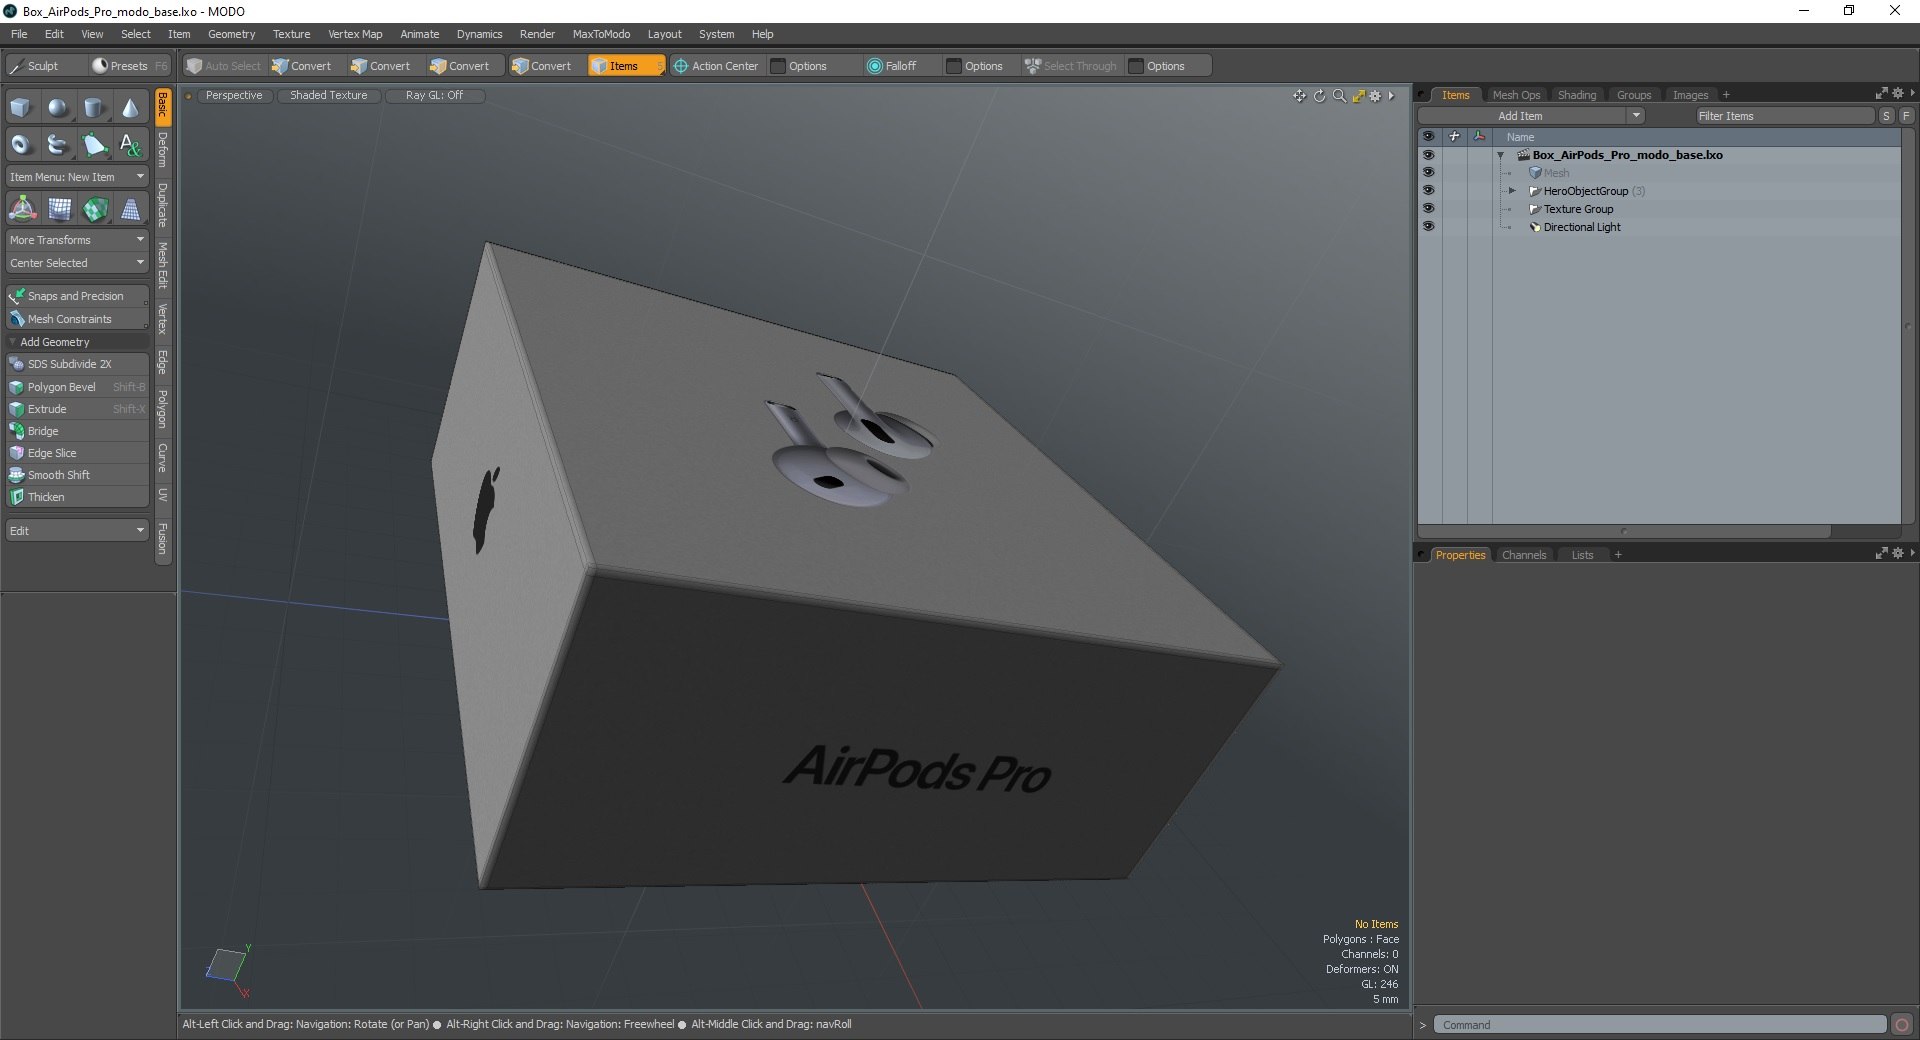Open the Add Item dropdown arrow
The height and width of the screenshot is (1040, 1920).
tap(1636, 116)
